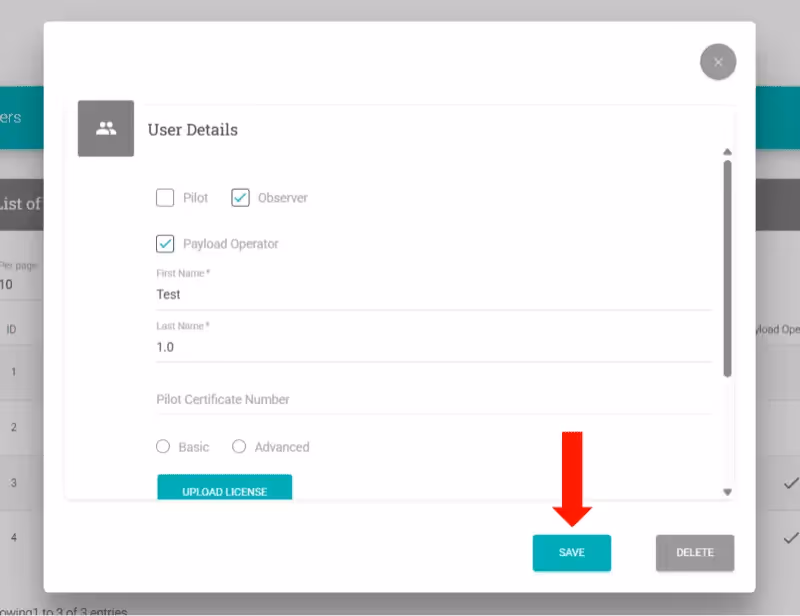Click the scrollbar up arrow in the dialog
The width and height of the screenshot is (800, 616).
pos(727,152)
